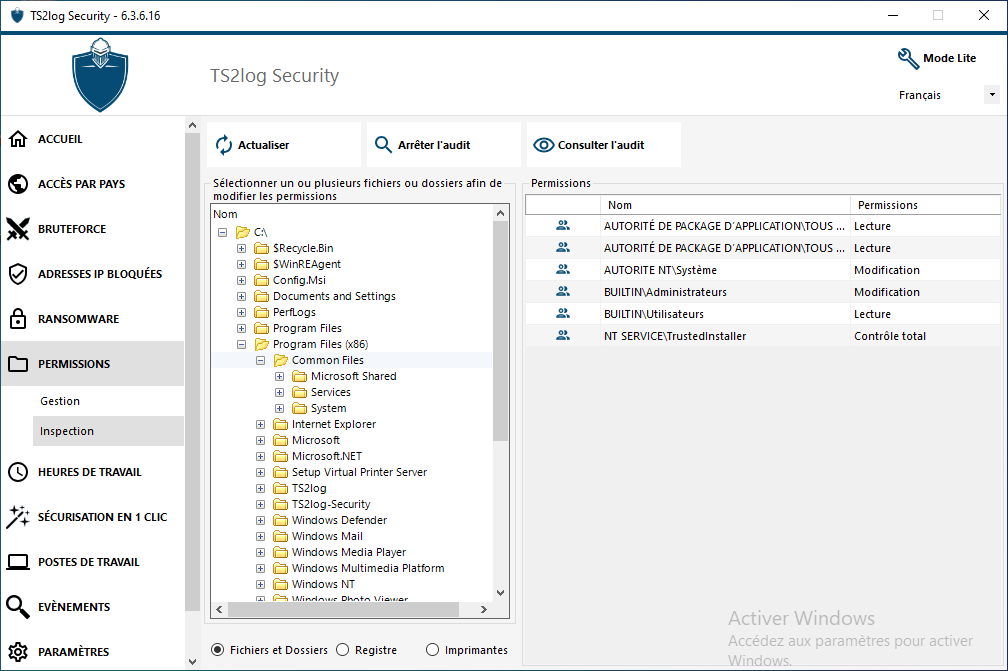This screenshot has width=1008, height=671.
Task: Collapse the Common Files node
Action: click(260, 361)
